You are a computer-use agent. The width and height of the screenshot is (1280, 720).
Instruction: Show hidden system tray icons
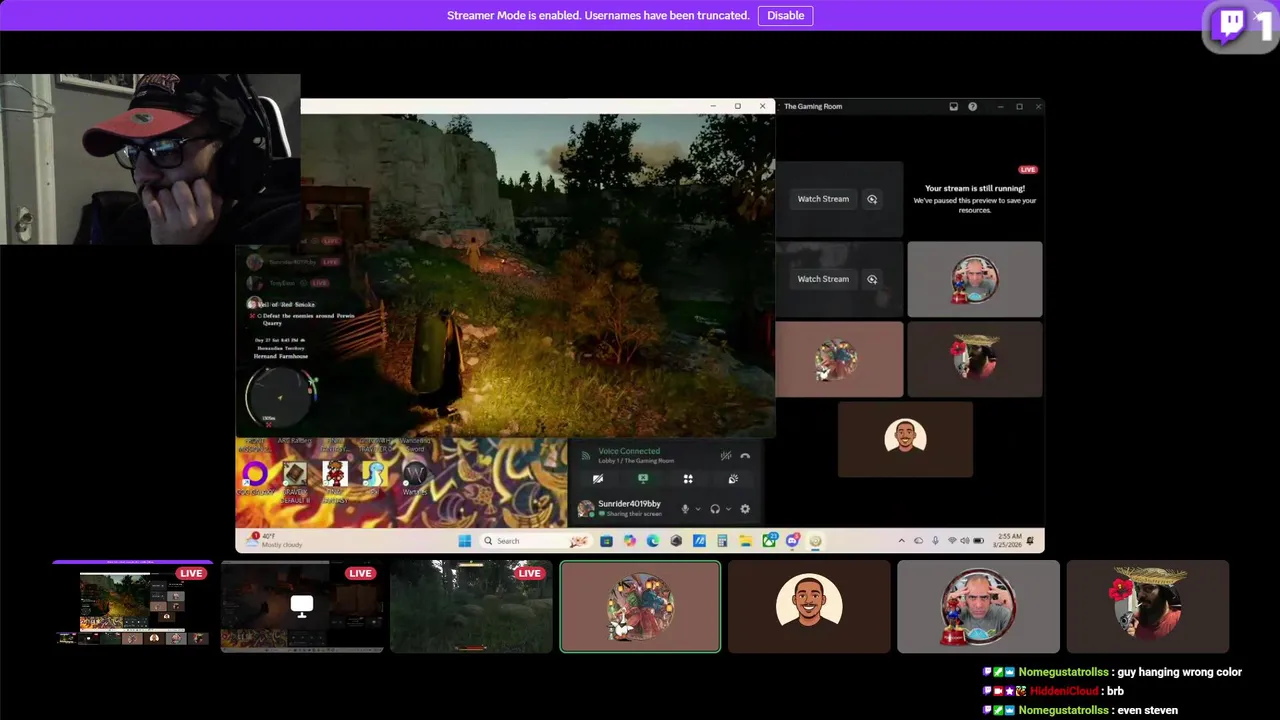point(902,541)
